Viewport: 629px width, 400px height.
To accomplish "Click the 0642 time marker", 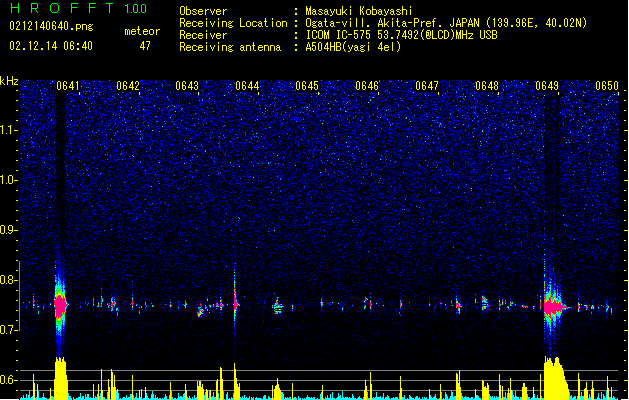I will [x=128, y=86].
